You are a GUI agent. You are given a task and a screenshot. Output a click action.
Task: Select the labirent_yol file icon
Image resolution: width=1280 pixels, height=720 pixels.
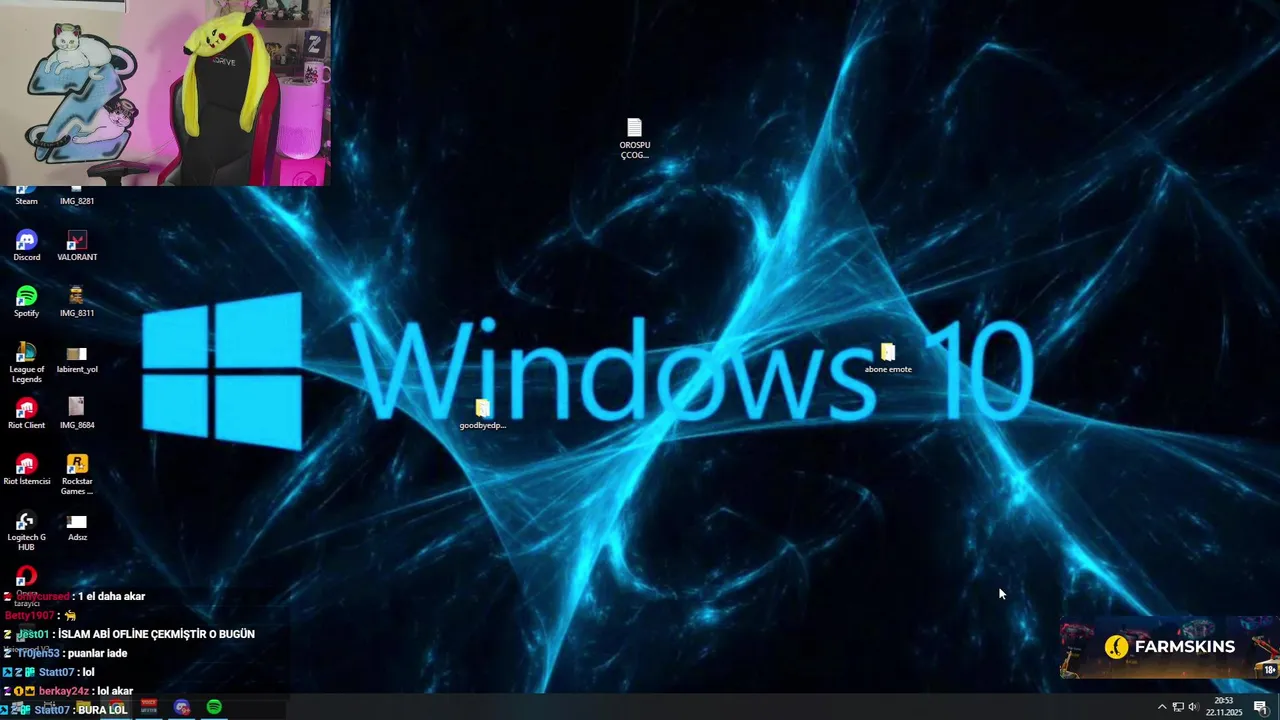point(77,358)
